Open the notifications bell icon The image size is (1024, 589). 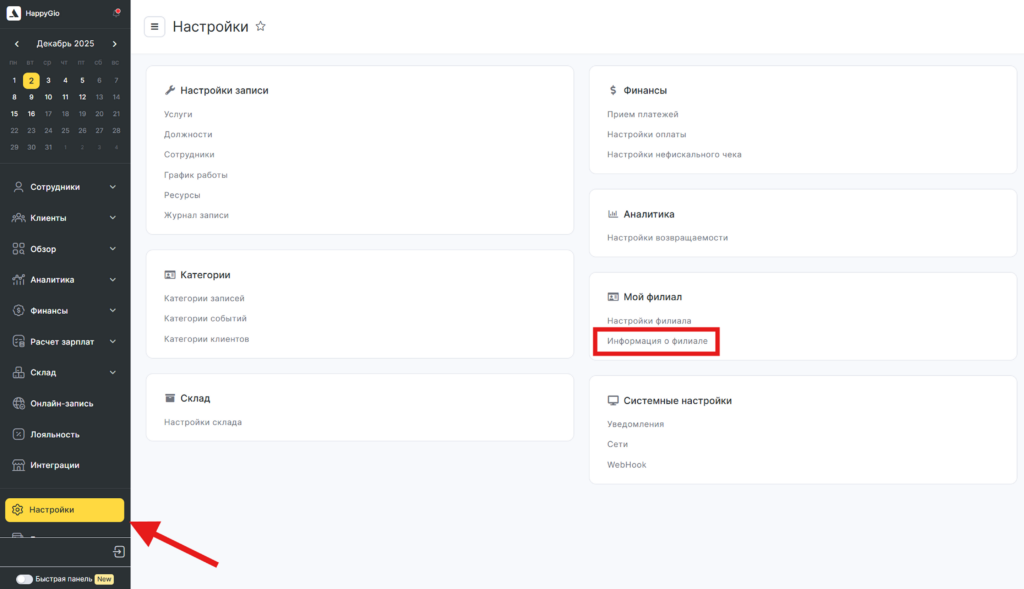(116, 13)
